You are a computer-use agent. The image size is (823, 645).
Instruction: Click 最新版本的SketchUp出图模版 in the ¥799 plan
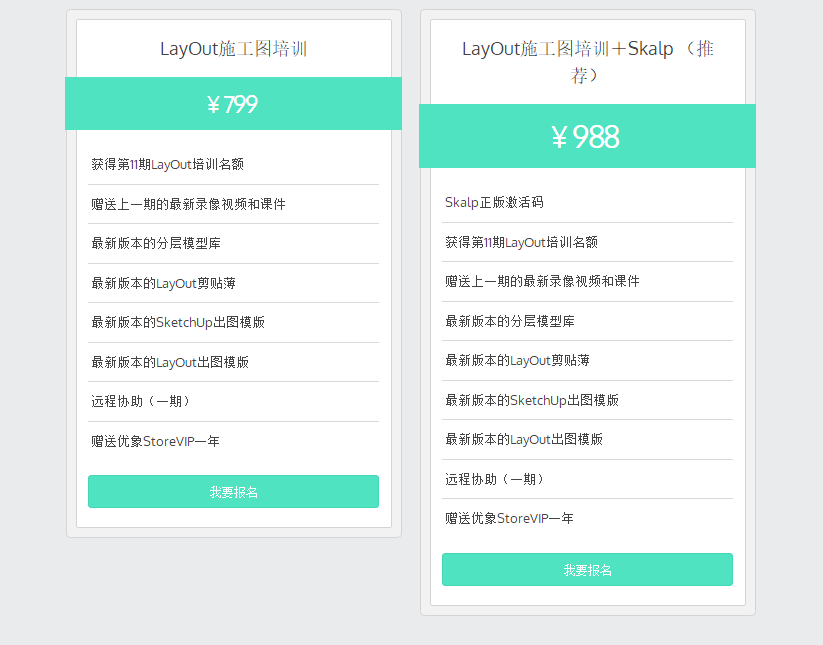(178, 323)
